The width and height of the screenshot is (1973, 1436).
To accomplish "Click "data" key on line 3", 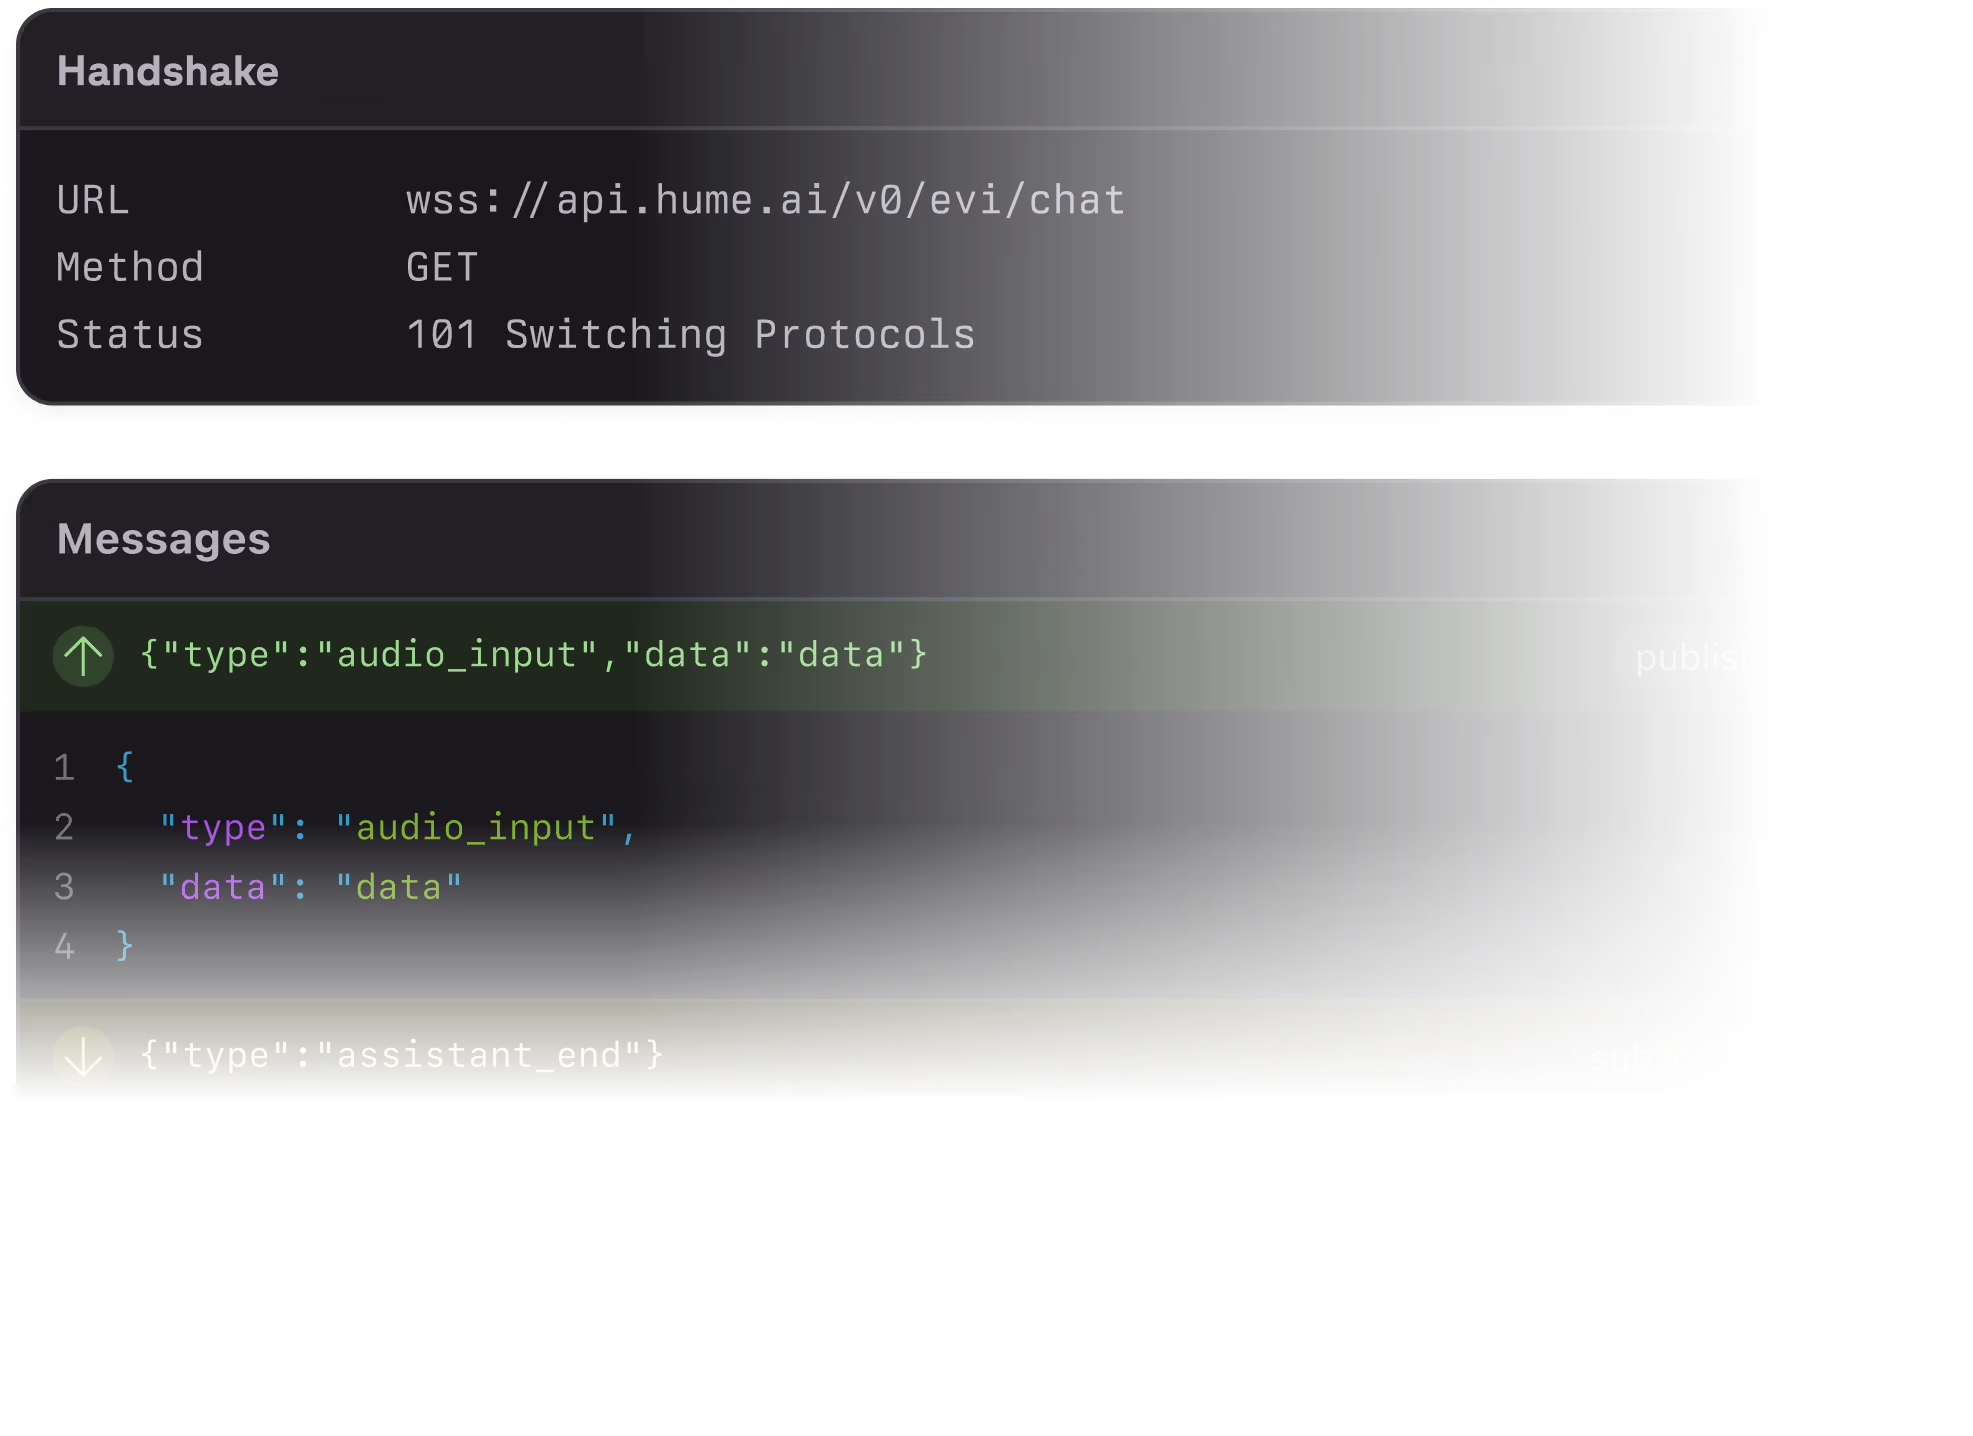I will coord(223,888).
